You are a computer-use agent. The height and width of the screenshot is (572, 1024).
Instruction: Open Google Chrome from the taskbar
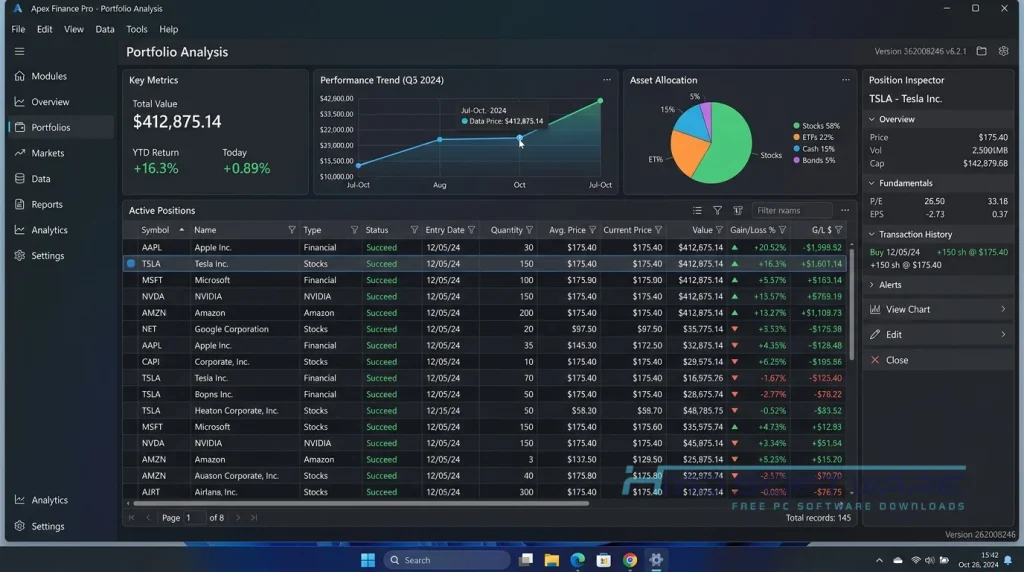[x=630, y=560]
